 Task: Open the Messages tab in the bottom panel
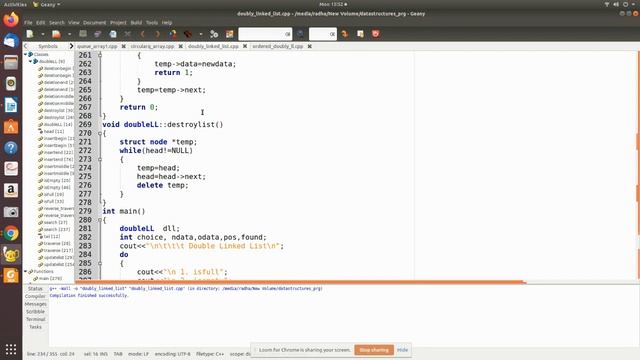tap(36, 304)
